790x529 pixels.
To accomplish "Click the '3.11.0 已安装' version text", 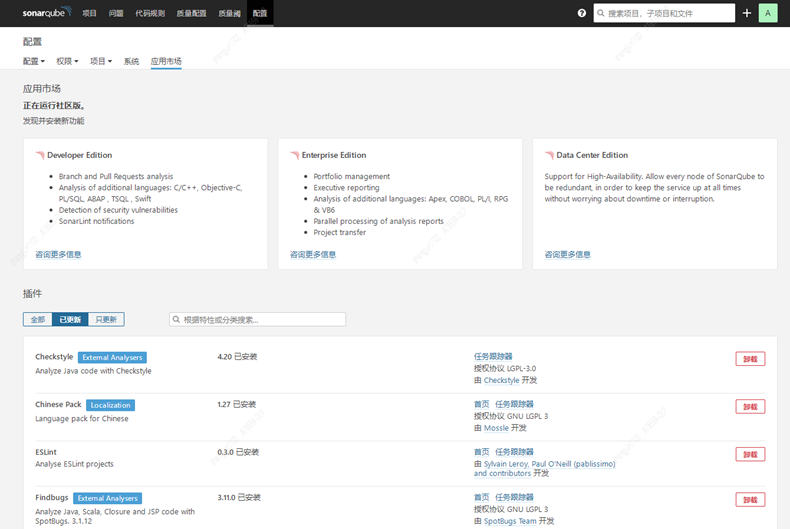I will [x=239, y=497].
